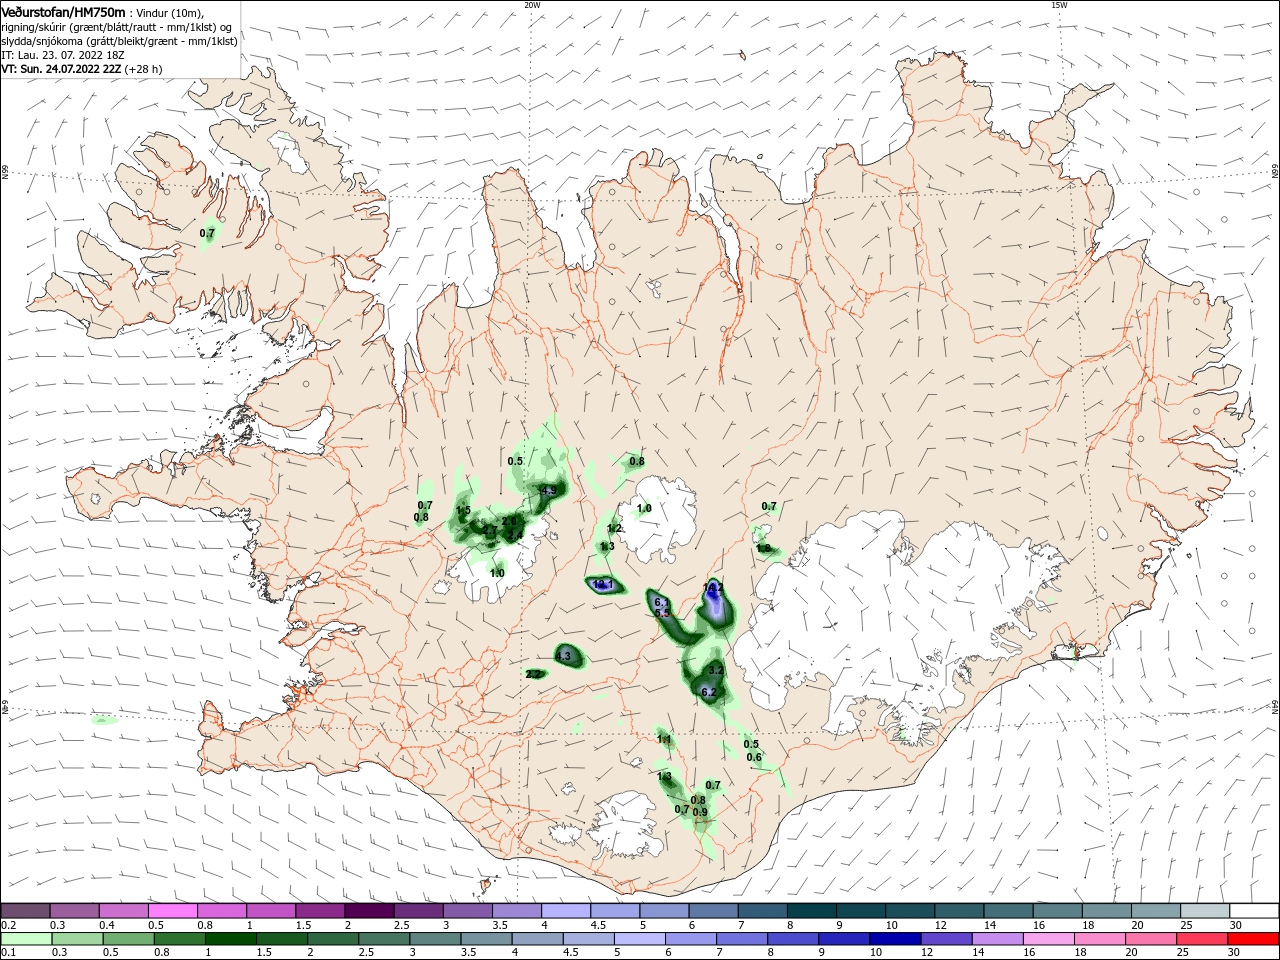Click the 6.2 precipitation value label
Viewport: 1280px width, 960px height.
tap(709, 692)
